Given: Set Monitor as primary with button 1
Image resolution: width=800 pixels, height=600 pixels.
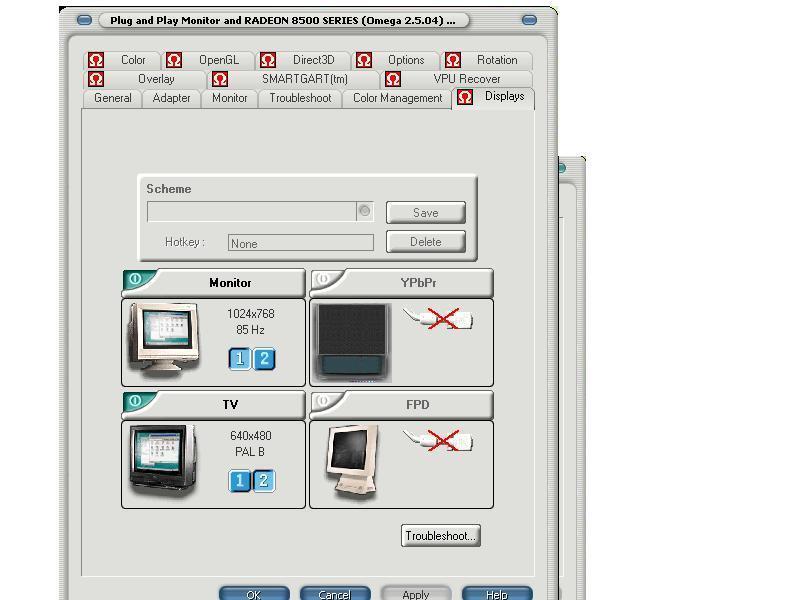Looking at the screenshot, I should pos(240,359).
